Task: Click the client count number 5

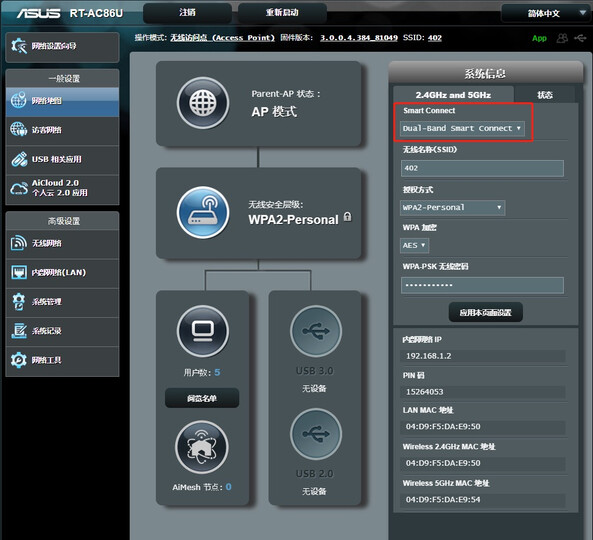Action: coord(217,372)
